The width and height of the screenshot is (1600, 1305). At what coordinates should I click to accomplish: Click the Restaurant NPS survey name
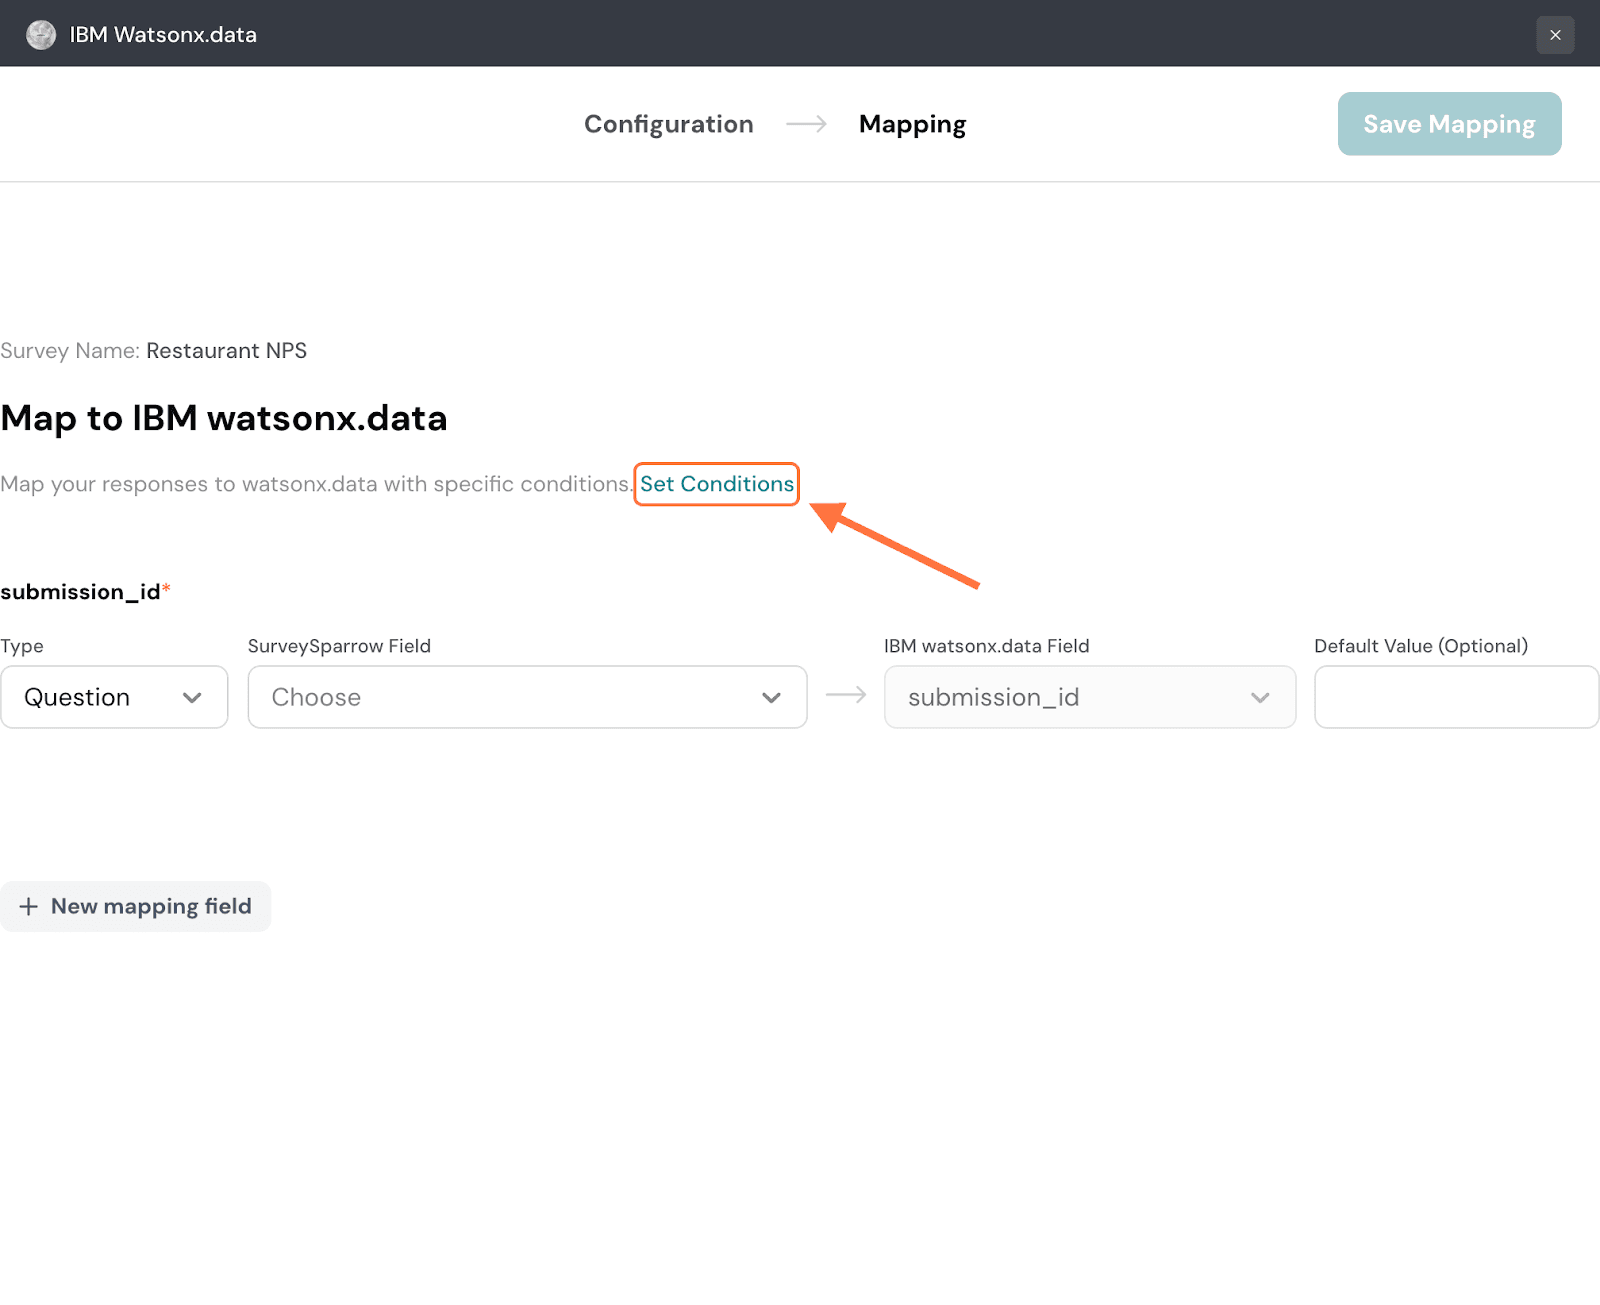click(226, 351)
